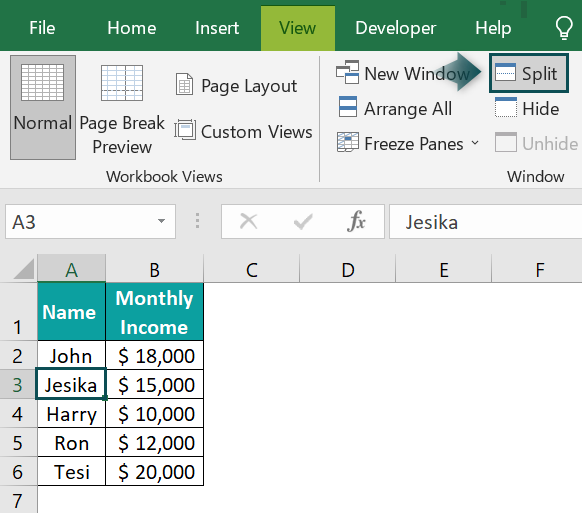Select column C header
The width and height of the screenshot is (582, 513).
click(x=252, y=269)
